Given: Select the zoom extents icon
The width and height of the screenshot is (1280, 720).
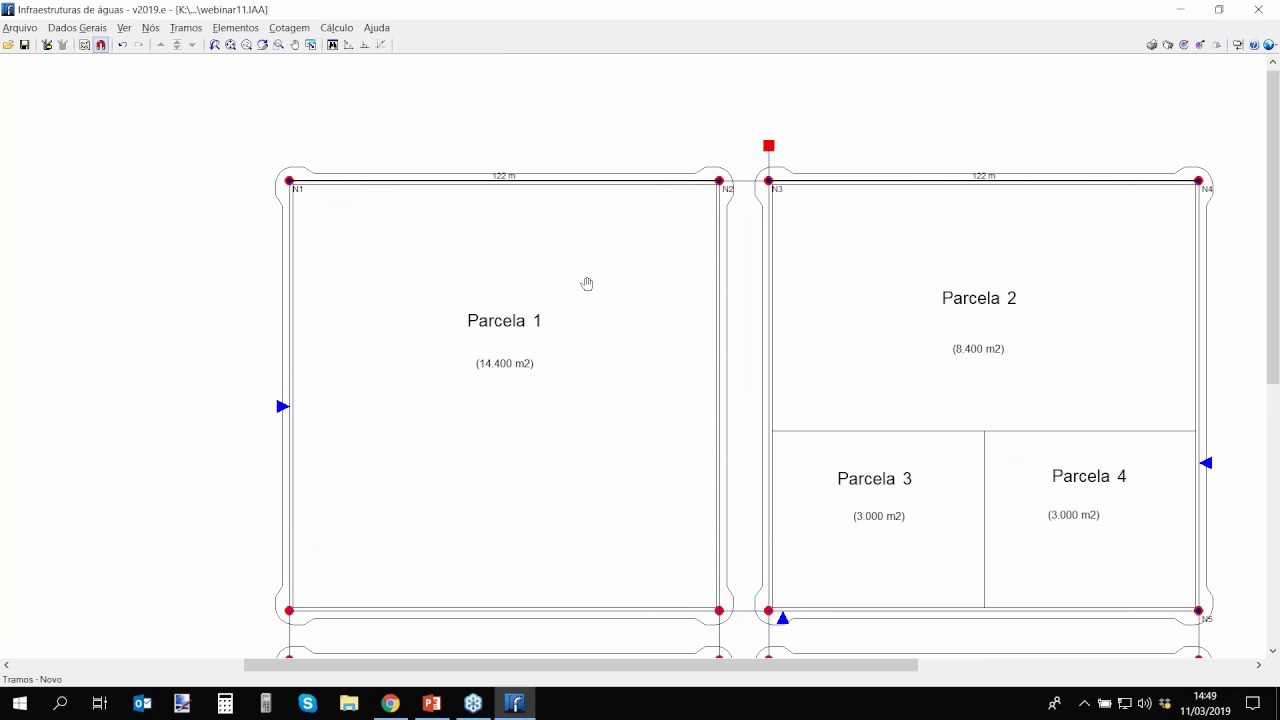Looking at the screenshot, I should [230, 45].
